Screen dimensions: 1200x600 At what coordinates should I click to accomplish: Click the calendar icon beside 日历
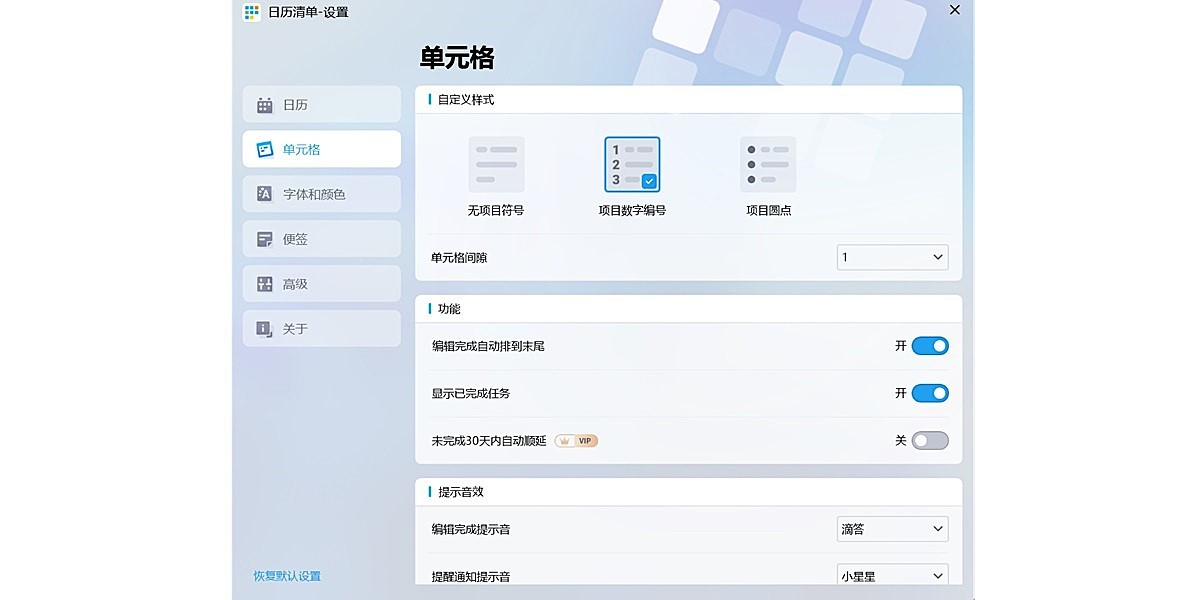[x=264, y=104]
